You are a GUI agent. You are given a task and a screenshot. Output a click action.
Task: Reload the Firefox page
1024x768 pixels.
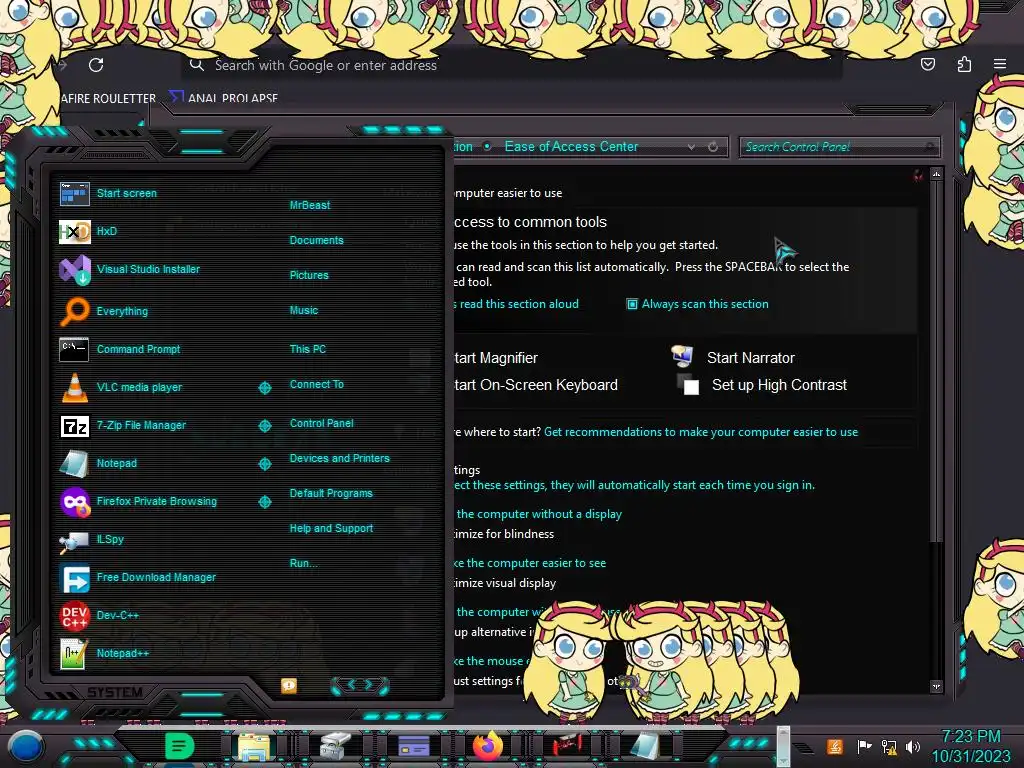click(x=96, y=65)
